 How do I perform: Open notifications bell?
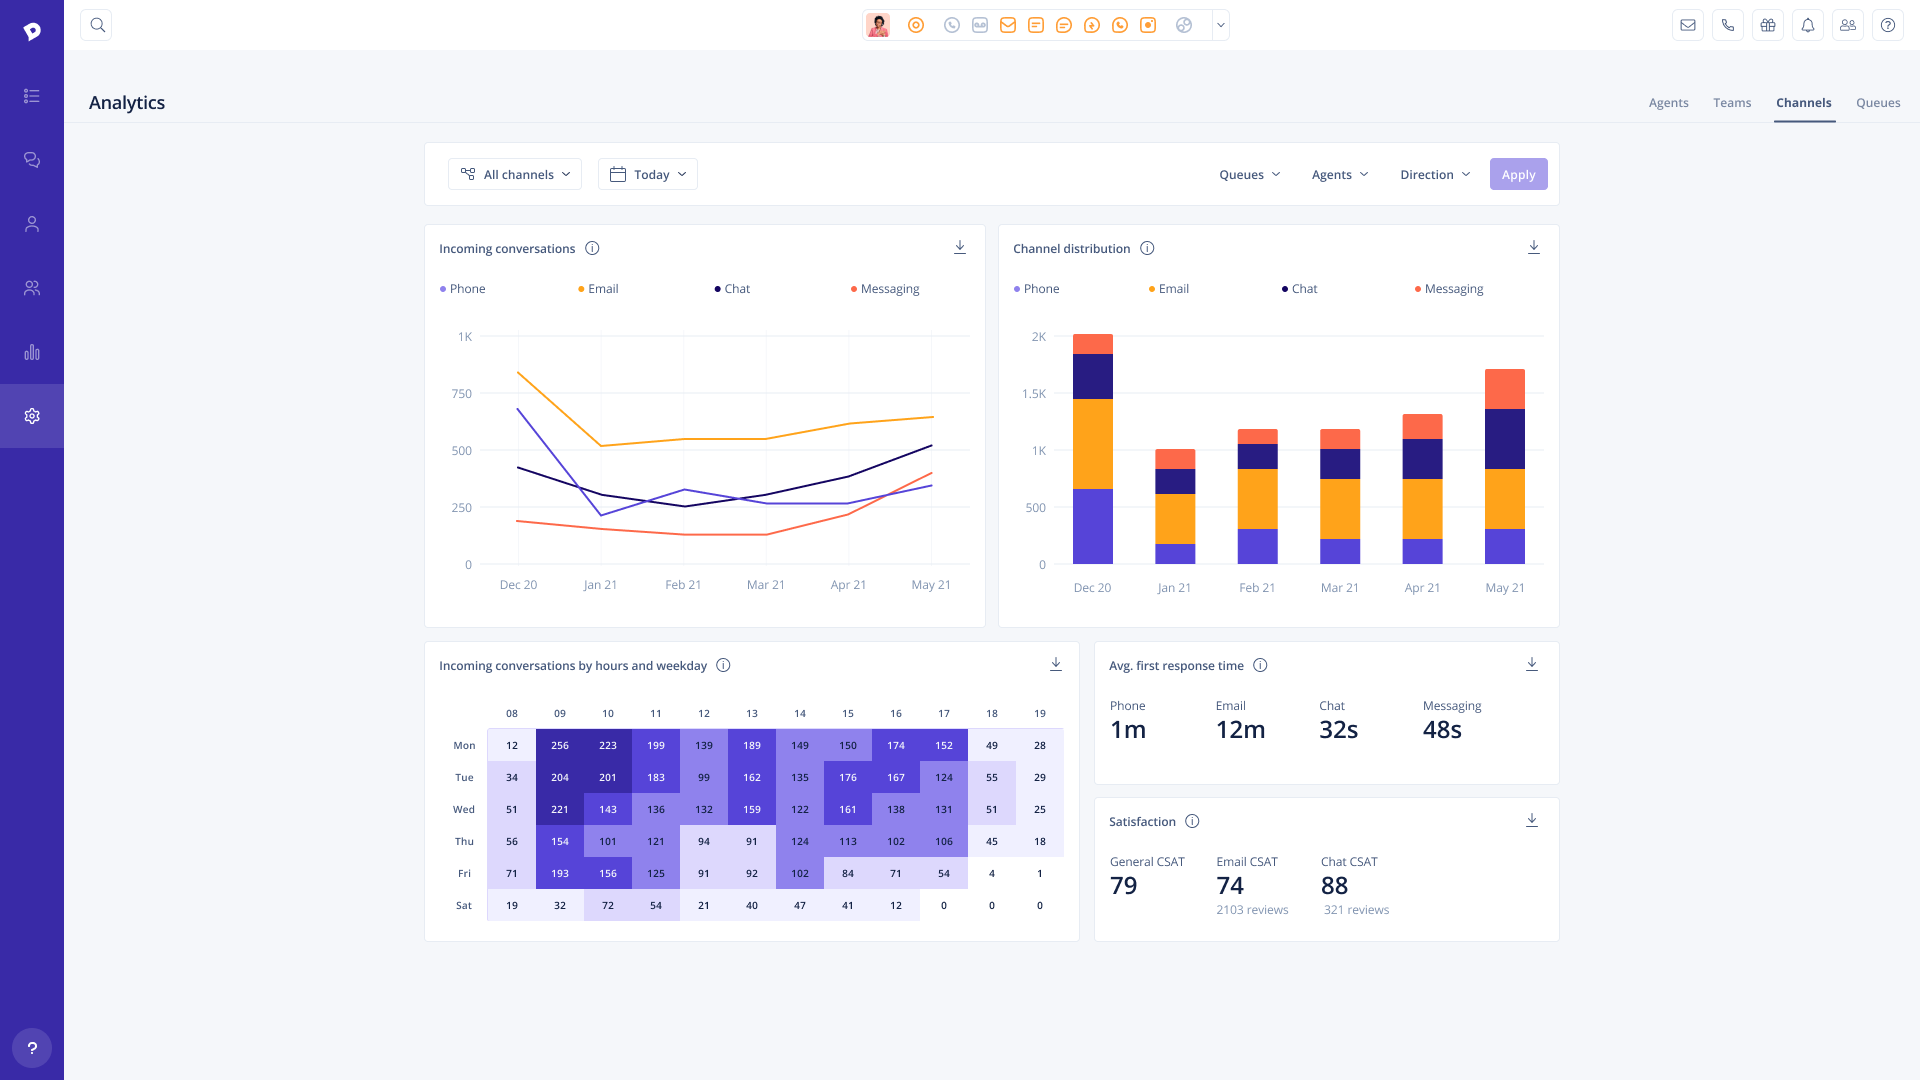coord(1808,25)
